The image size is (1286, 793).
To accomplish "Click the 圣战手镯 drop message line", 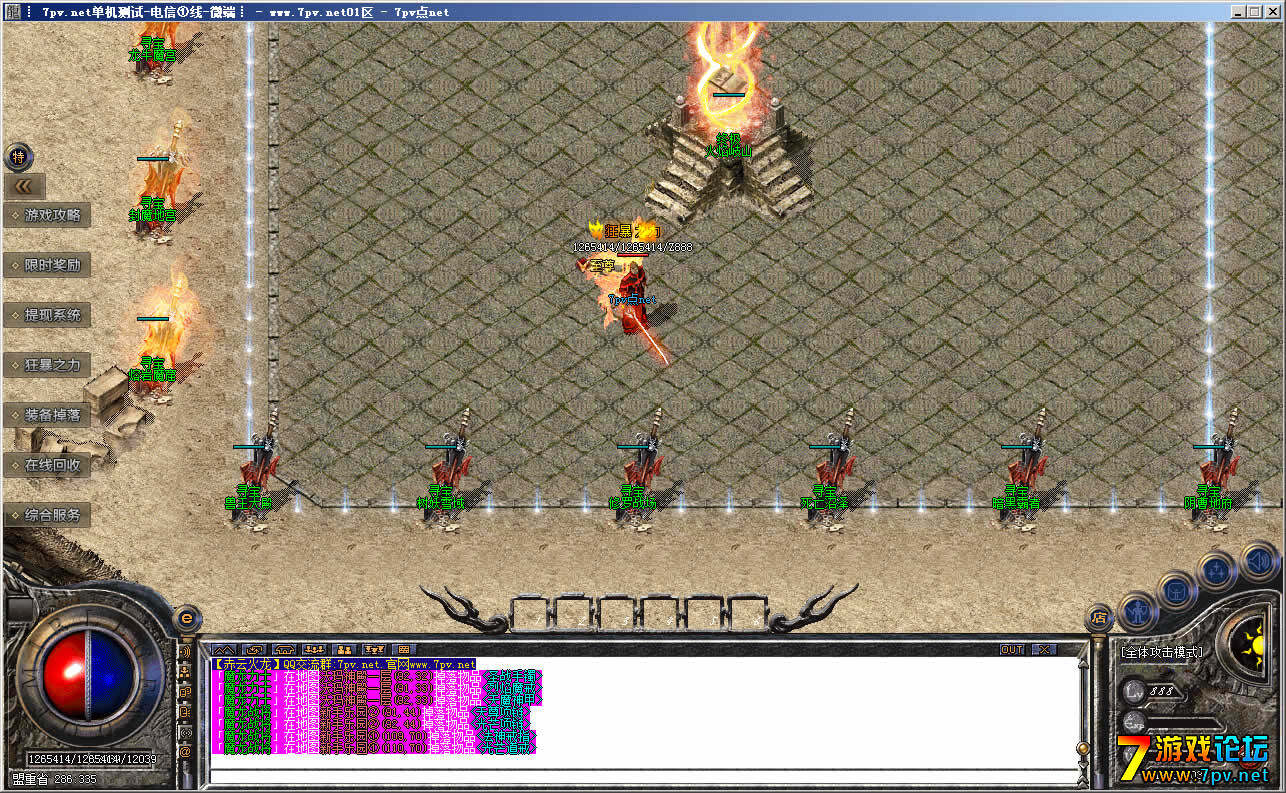I will (x=378, y=676).
